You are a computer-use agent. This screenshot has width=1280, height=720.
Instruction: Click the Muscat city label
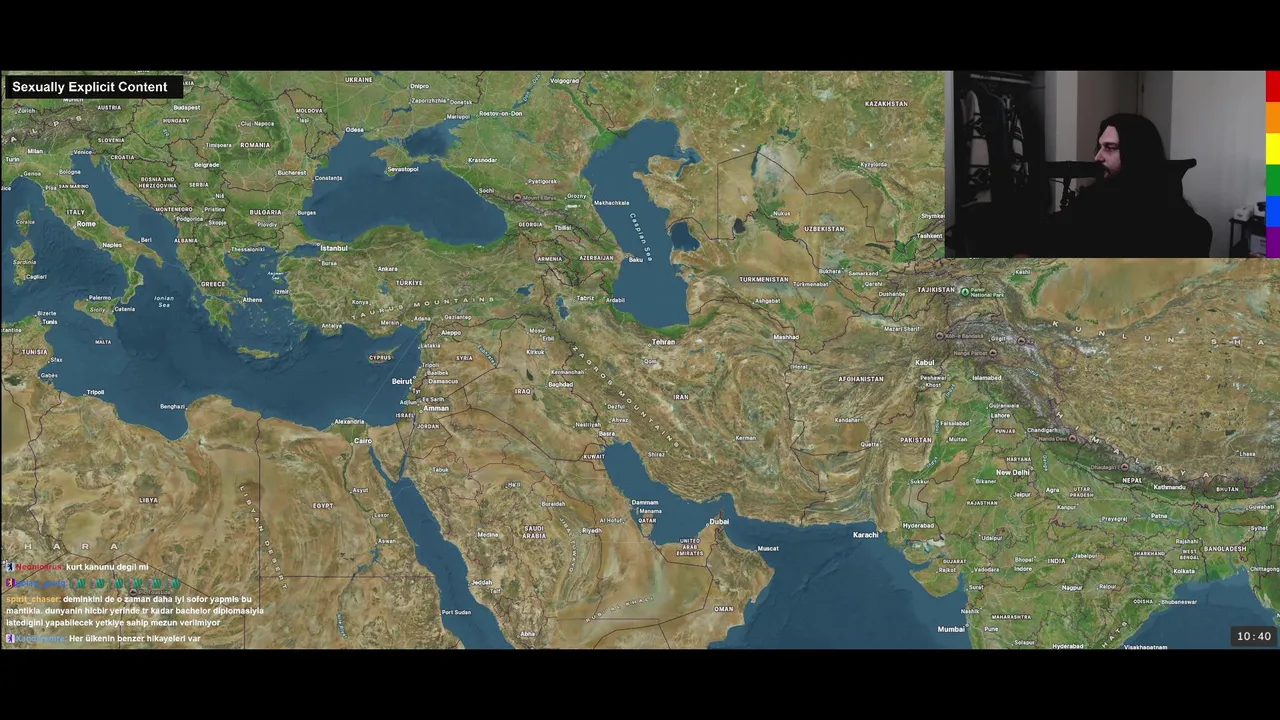click(x=767, y=548)
